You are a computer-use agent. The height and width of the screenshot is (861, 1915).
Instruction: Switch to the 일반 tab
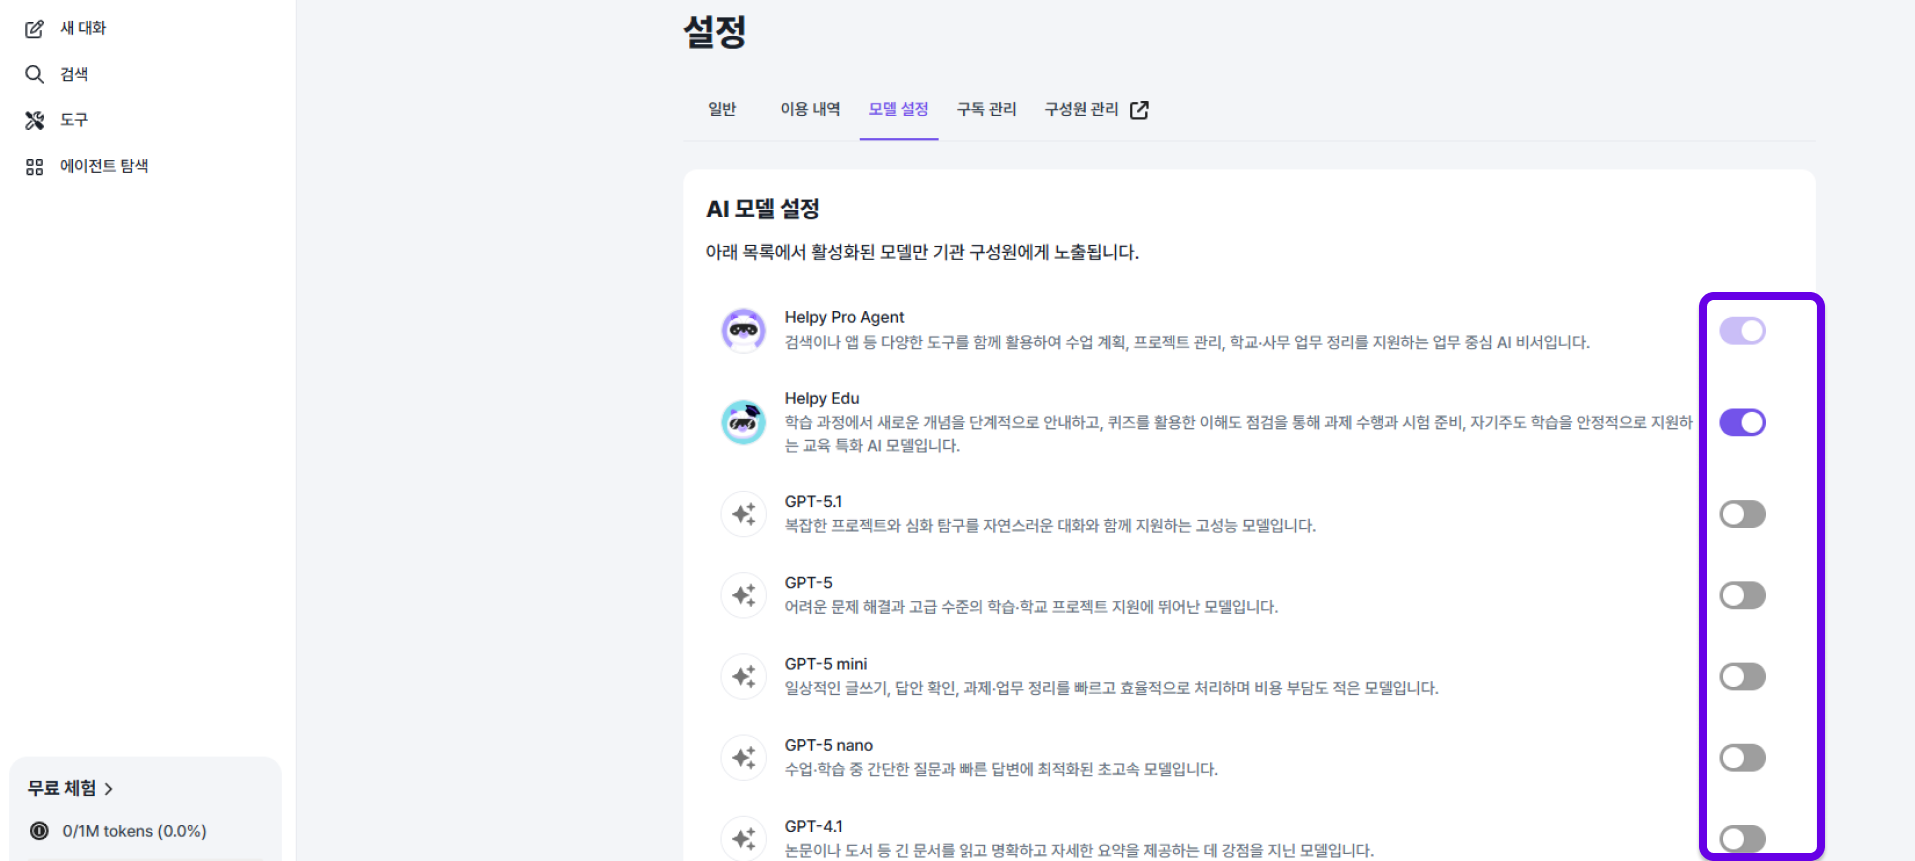pos(722,109)
